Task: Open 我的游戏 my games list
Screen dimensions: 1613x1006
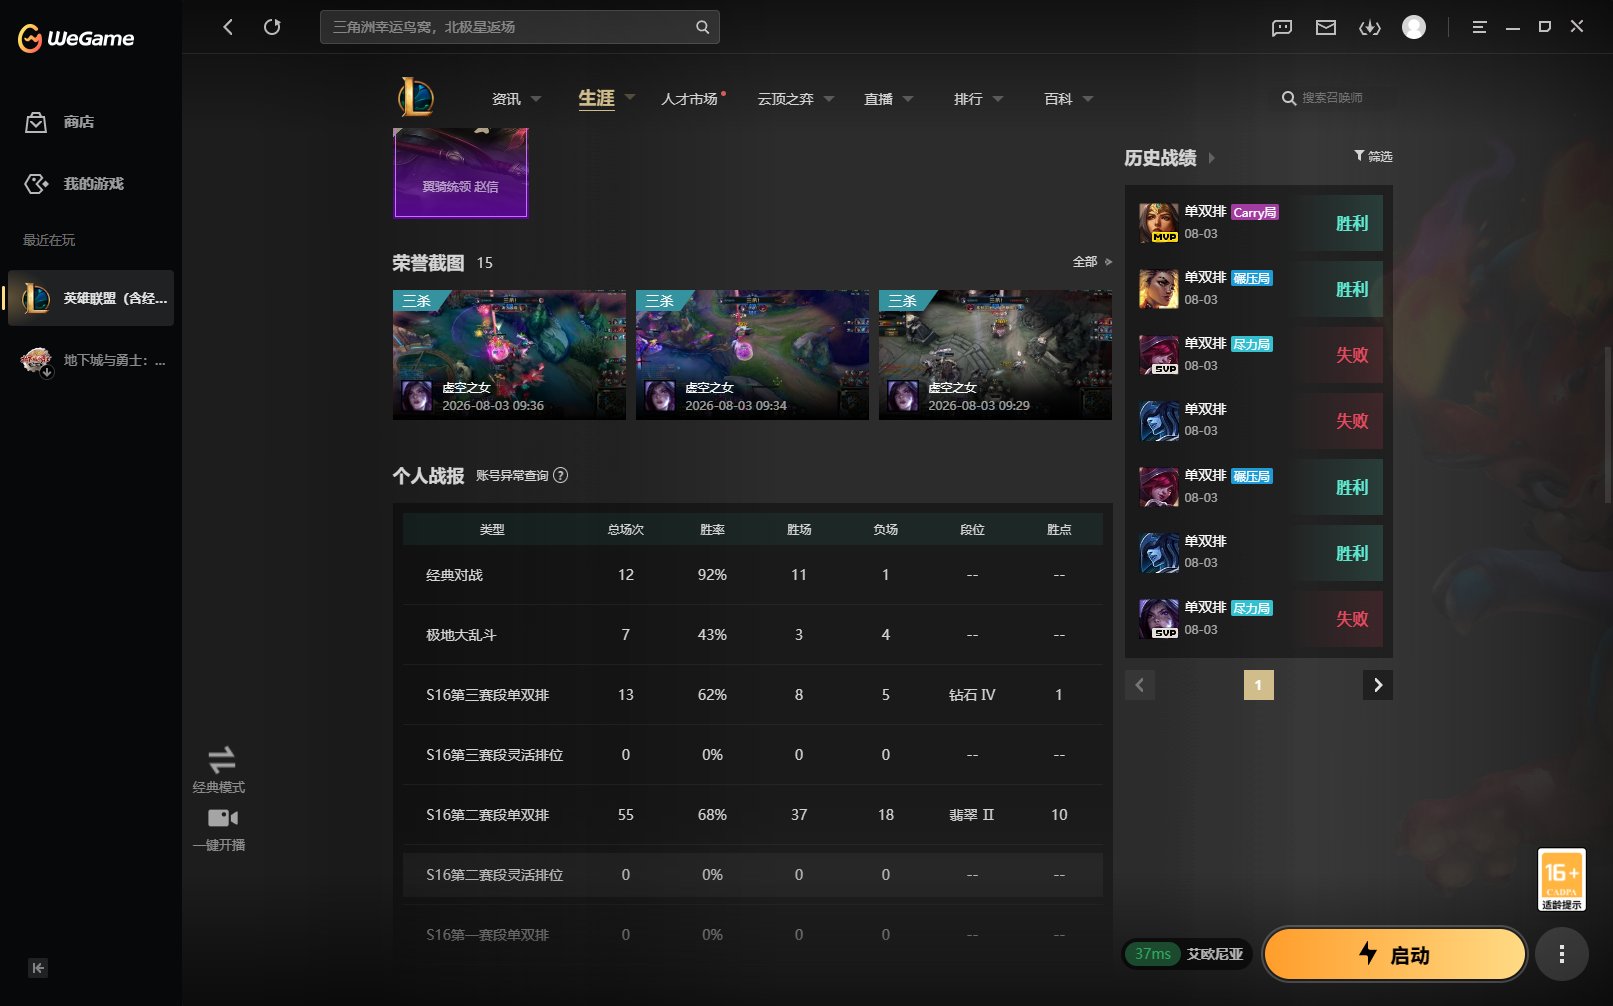Action: point(74,184)
